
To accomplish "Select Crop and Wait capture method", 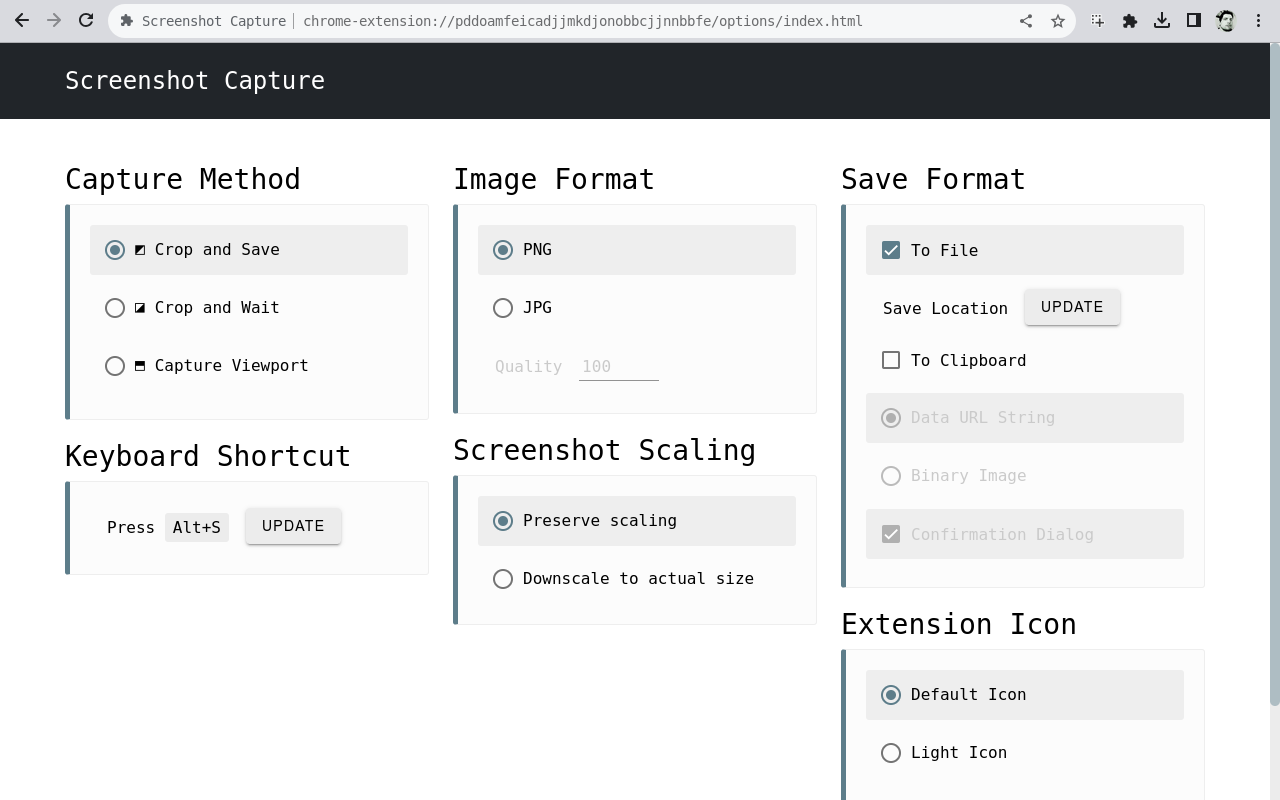I will pos(115,308).
